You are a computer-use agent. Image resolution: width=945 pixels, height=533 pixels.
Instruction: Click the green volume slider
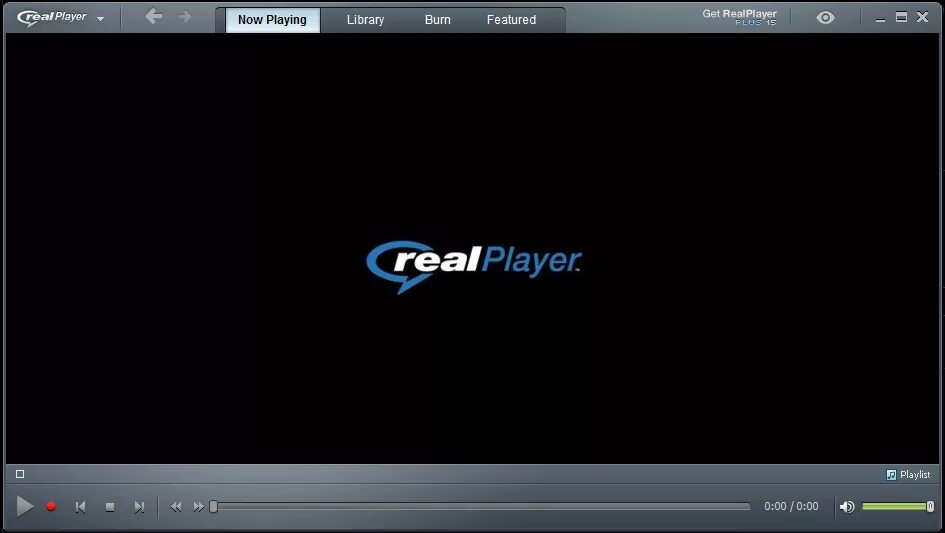tap(897, 506)
